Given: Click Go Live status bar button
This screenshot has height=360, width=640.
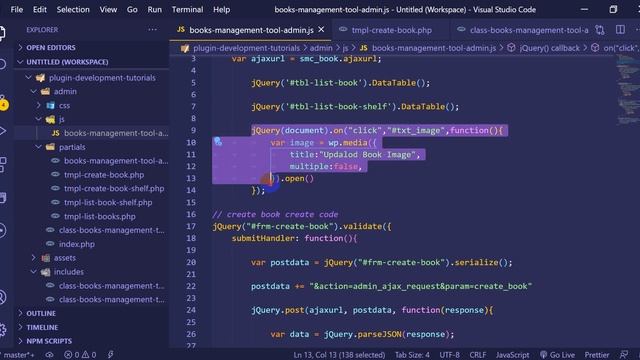Looking at the screenshot, I should pyautogui.click(x=557, y=355).
